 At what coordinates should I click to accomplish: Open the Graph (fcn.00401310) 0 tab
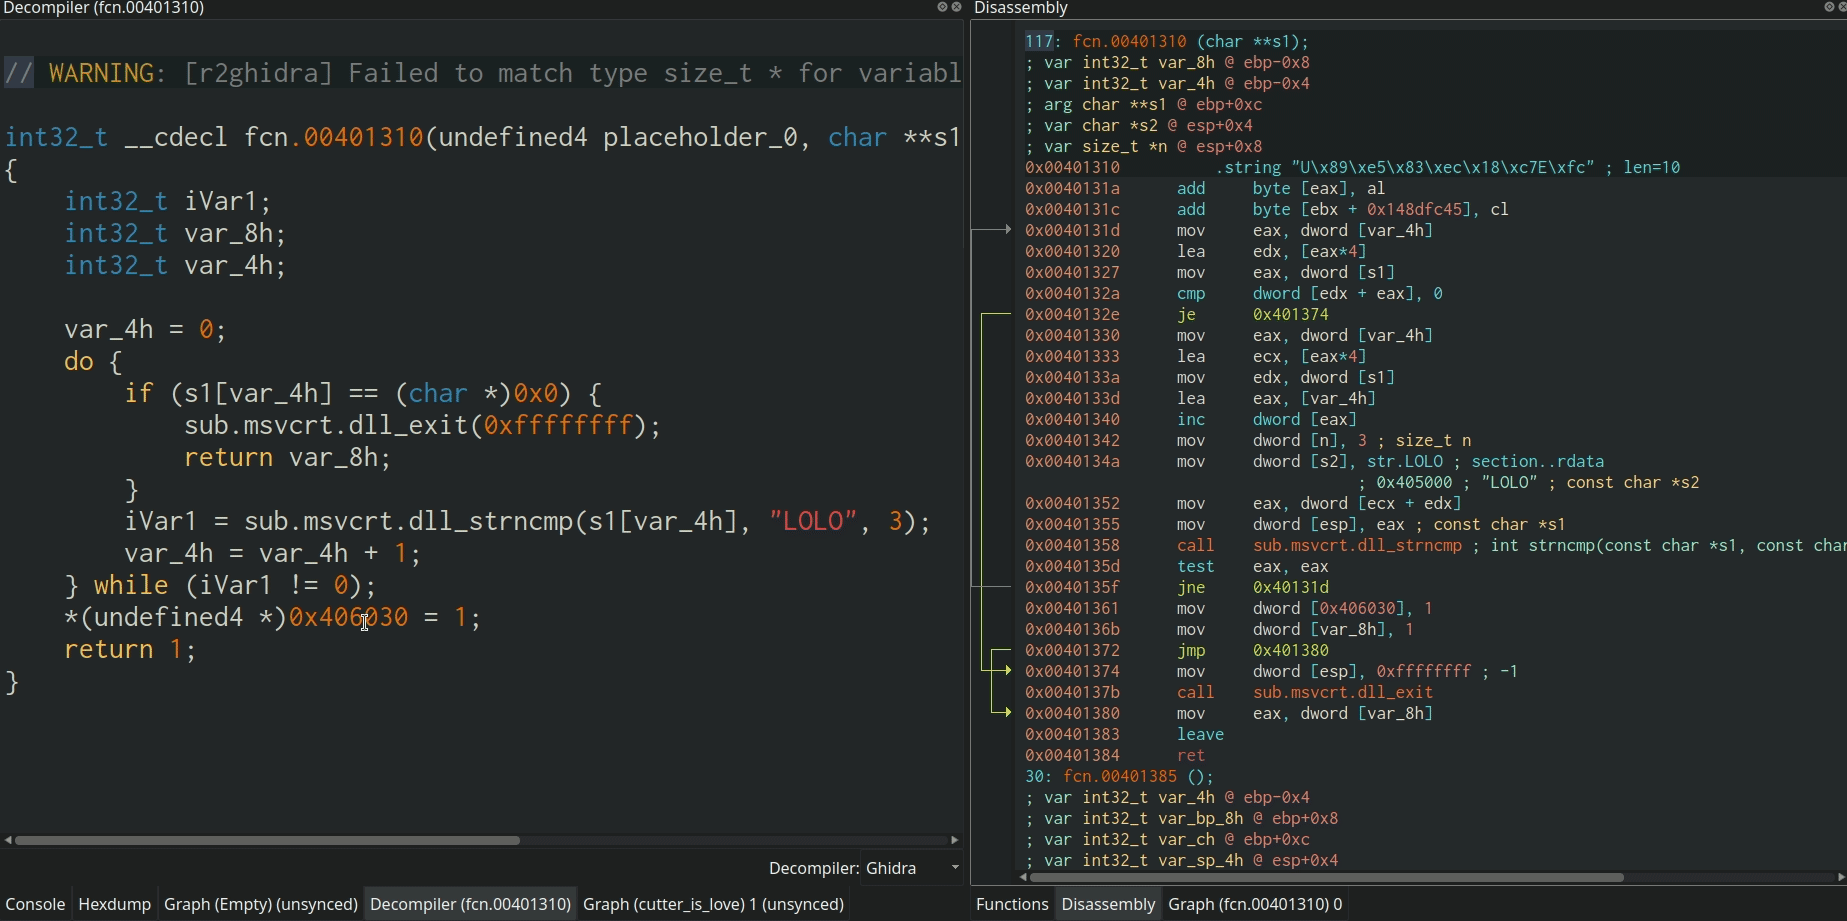point(1255,904)
